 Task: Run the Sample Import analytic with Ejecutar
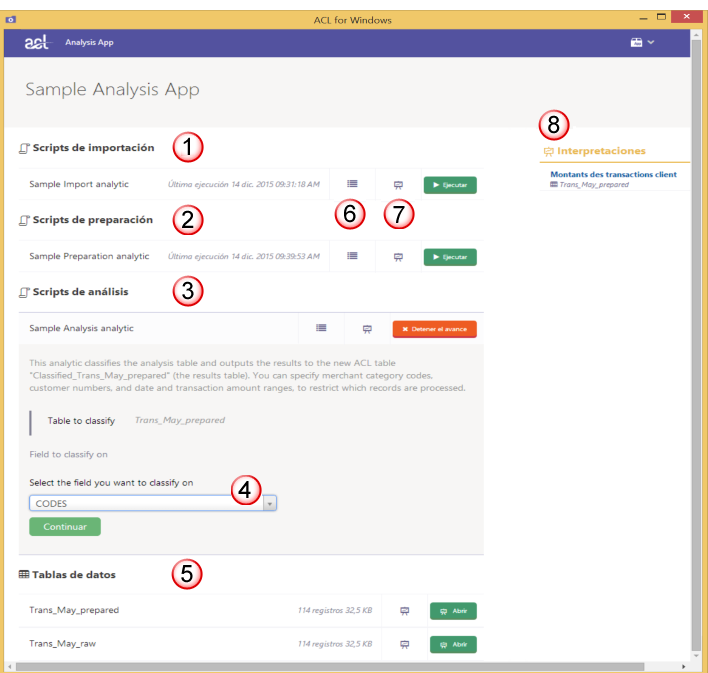coord(450,185)
